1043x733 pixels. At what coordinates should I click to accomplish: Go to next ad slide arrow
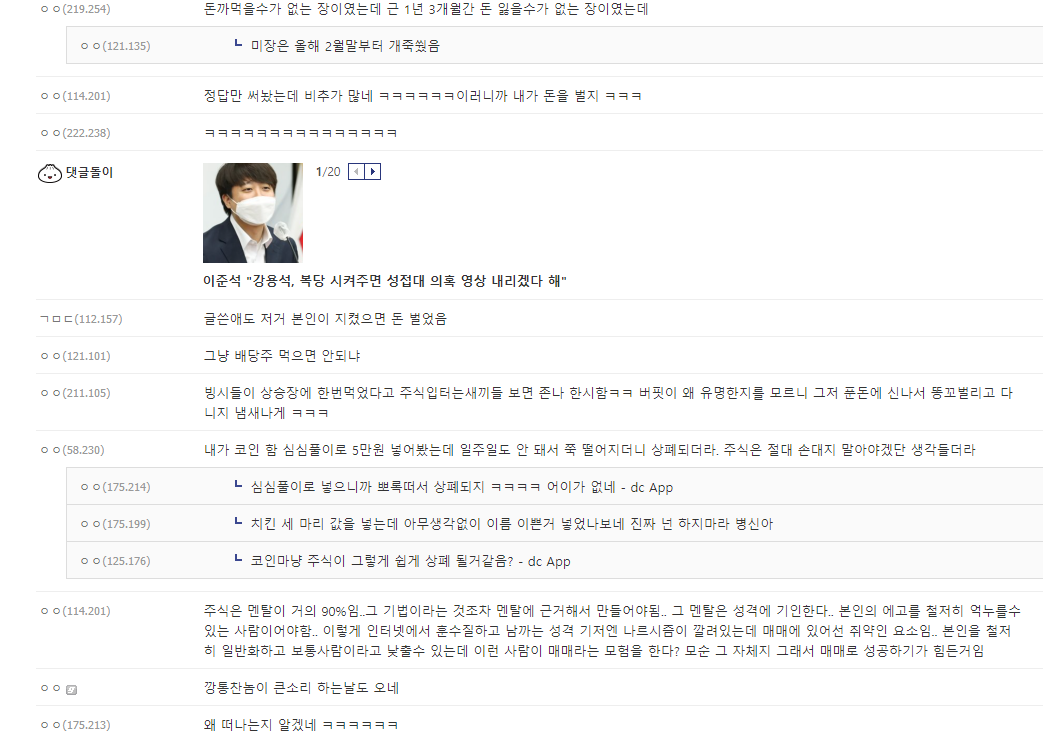(372, 172)
